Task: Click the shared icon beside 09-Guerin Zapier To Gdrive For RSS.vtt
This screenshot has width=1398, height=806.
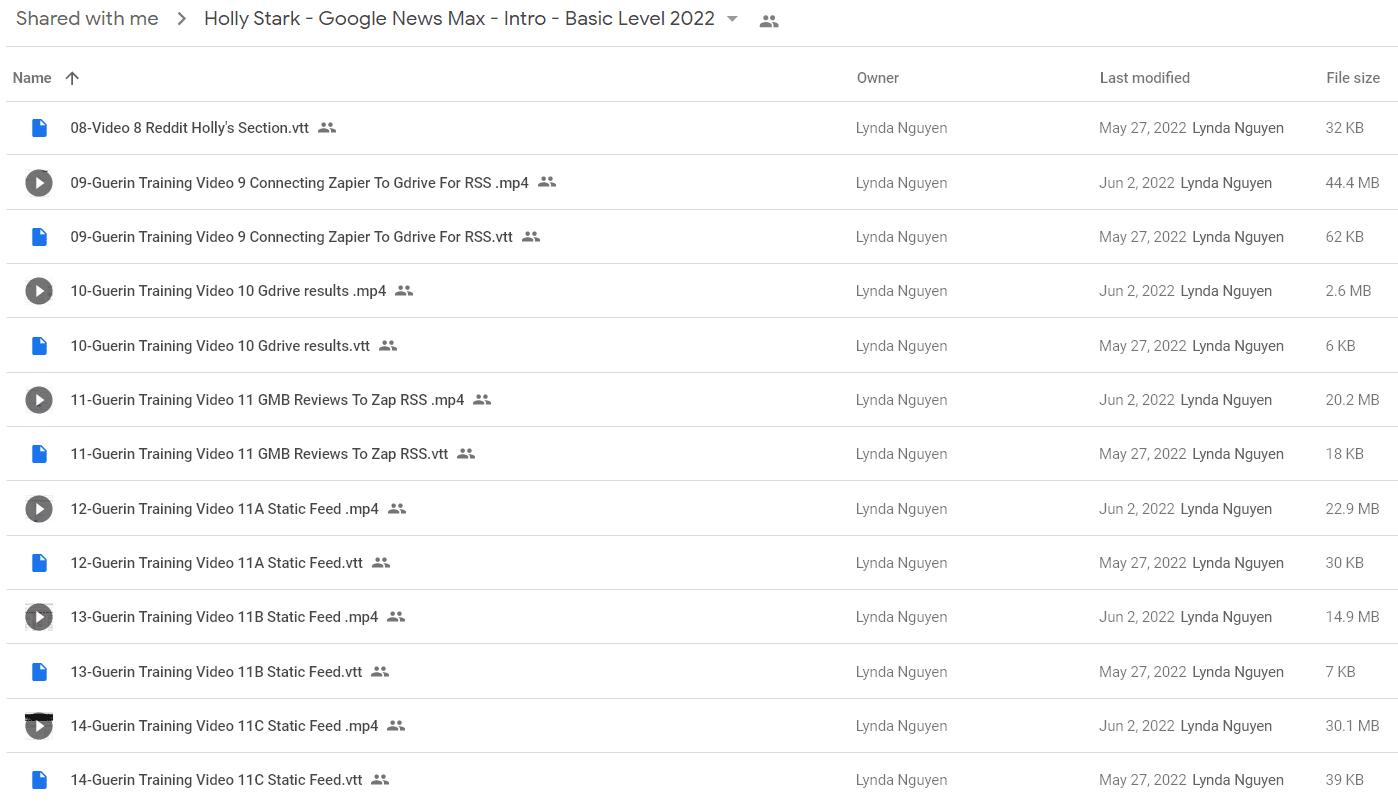Action: tap(531, 237)
